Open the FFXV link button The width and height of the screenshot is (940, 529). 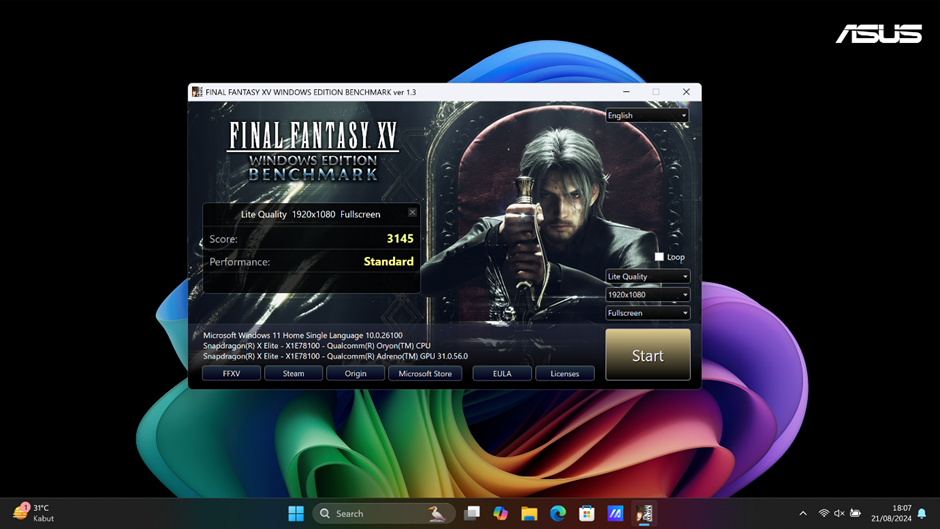pos(231,373)
